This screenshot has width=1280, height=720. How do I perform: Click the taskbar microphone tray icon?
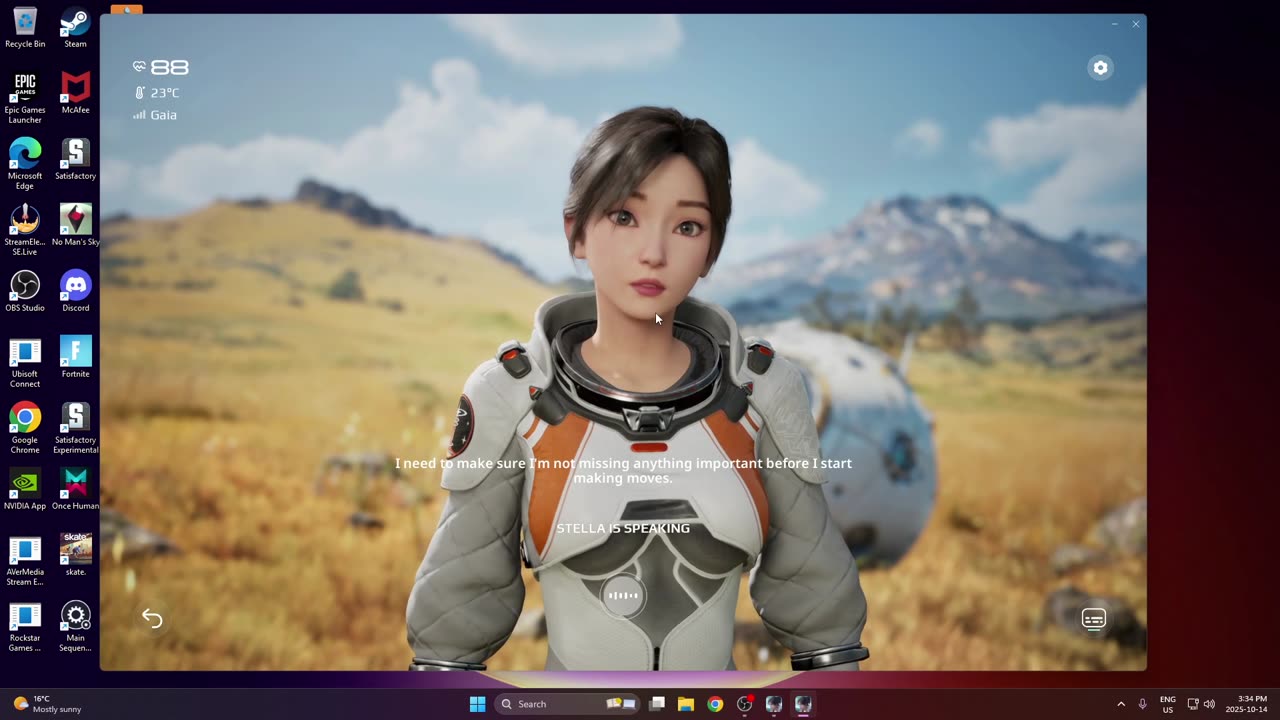pyautogui.click(x=1142, y=704)
